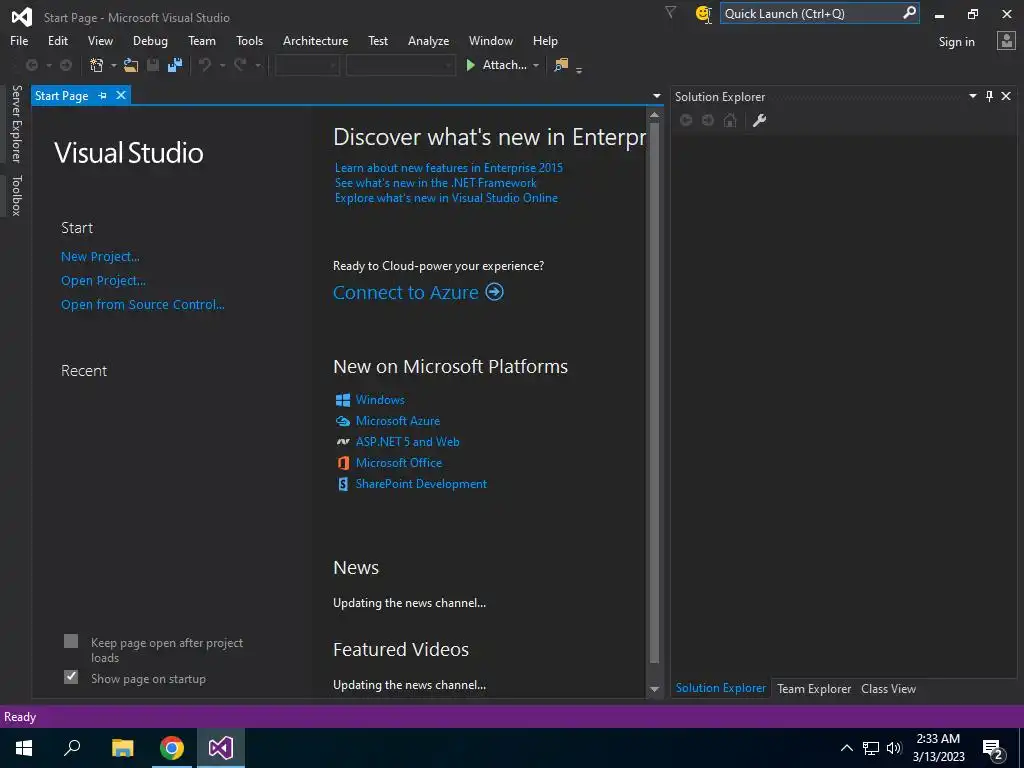The width and height of the screenshot is (1024, 768).
Task: Click the Redo toolbar icon
Action: coord(240,65)
